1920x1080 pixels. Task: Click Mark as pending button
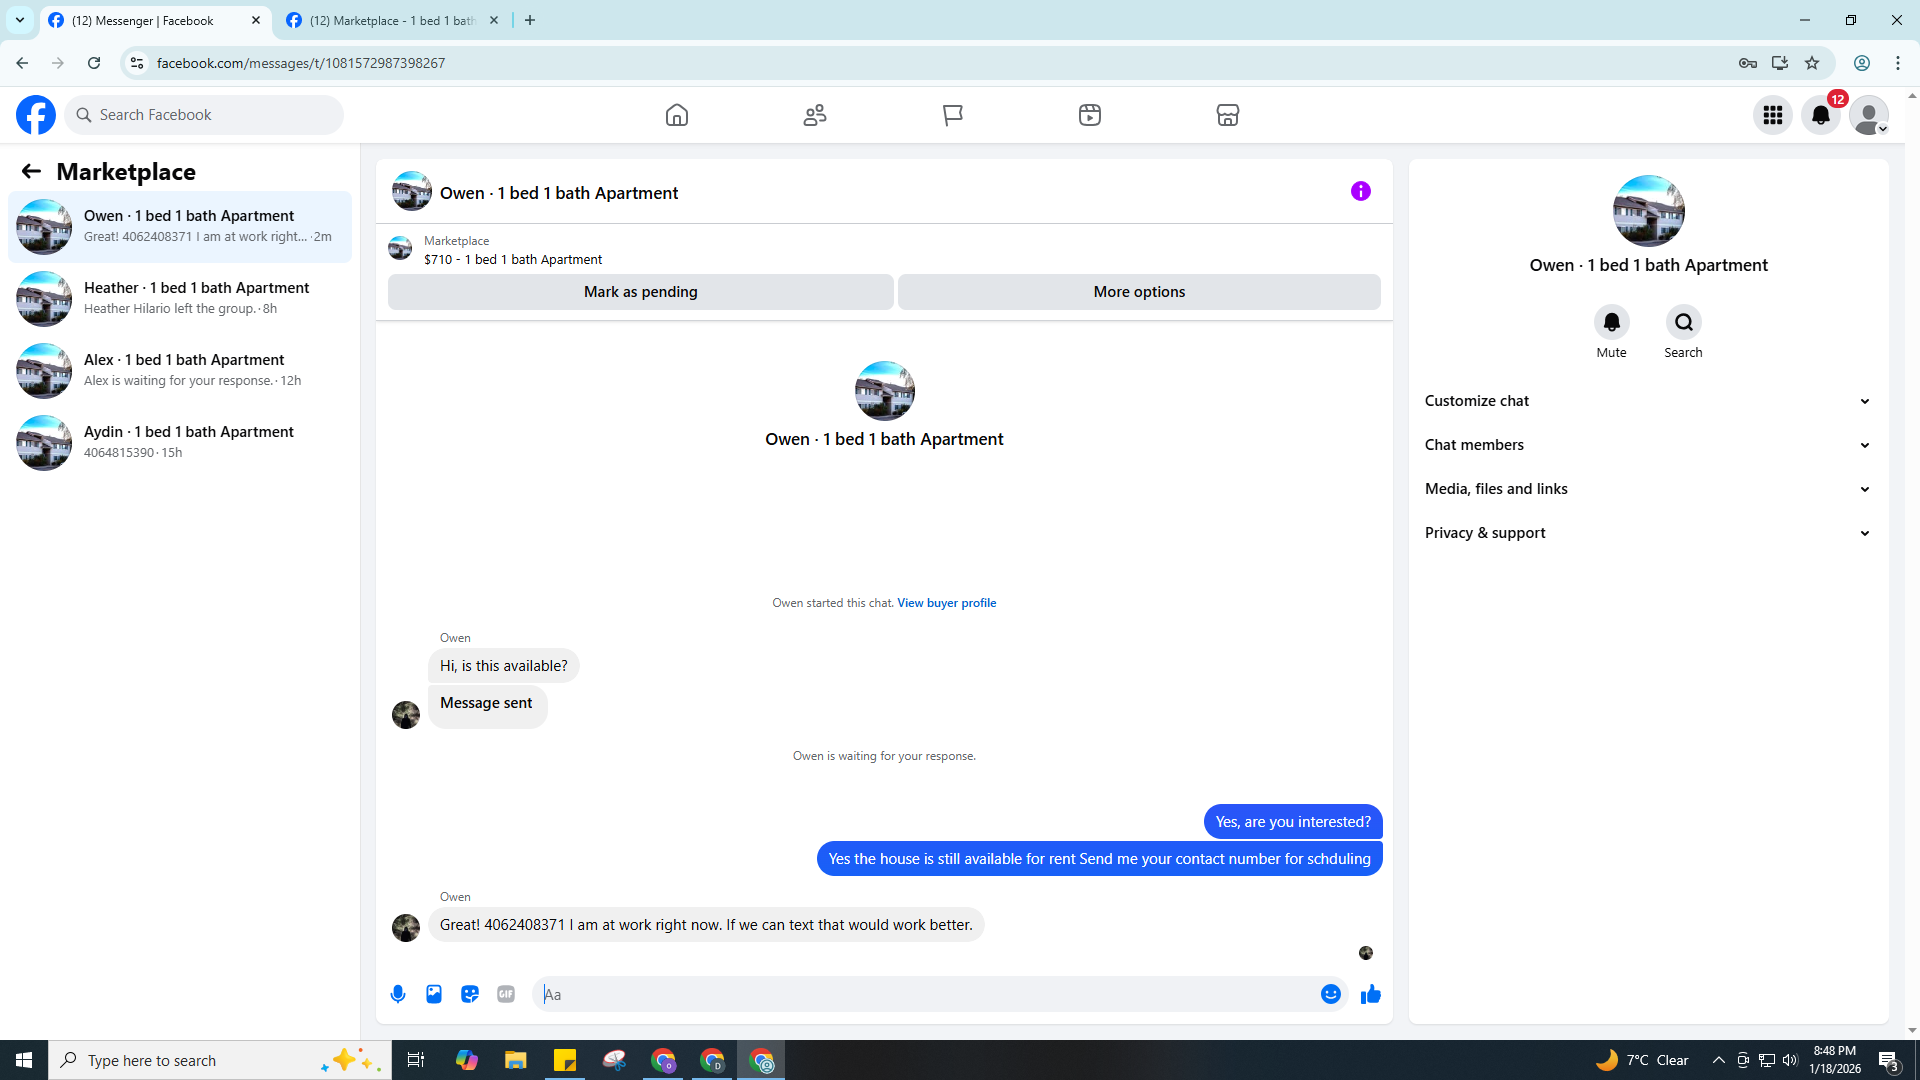(640, 292)
